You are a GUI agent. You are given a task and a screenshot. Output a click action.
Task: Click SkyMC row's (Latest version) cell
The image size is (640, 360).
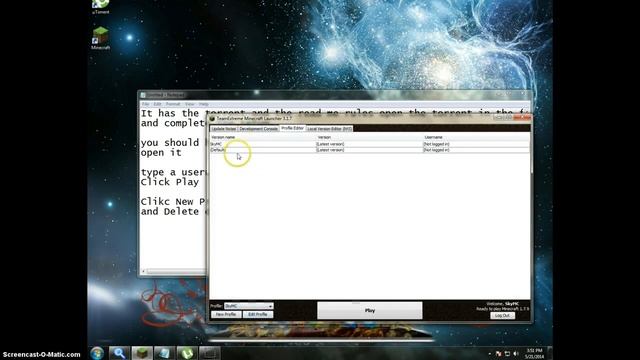330,144
